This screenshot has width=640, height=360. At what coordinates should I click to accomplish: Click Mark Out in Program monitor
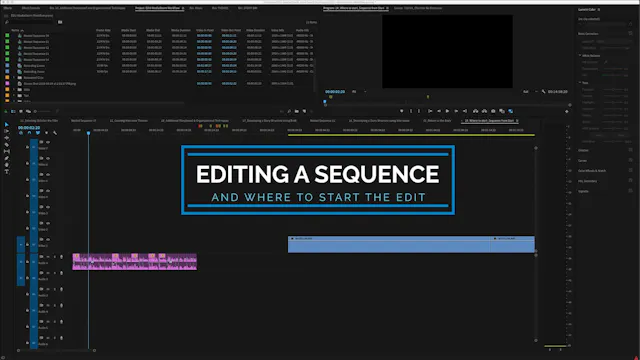coord(419,111)
